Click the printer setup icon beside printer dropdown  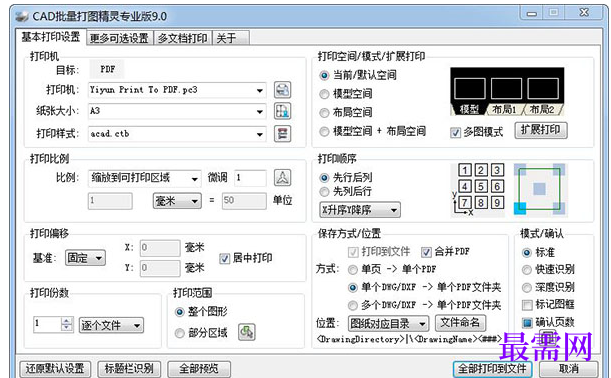[x=282, y=90]
